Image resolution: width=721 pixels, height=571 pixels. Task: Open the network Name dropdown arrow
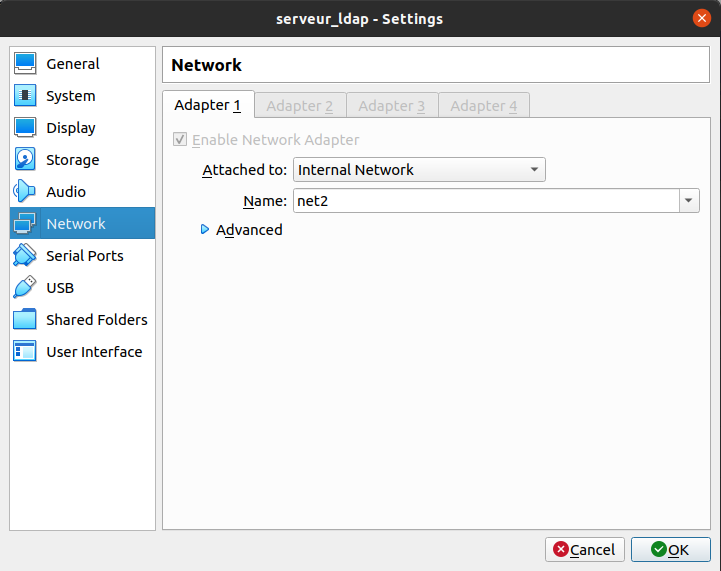click(688, 201)
